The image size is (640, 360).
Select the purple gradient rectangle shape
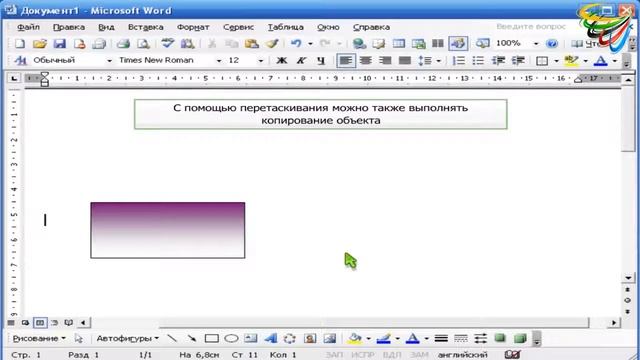tap(168, 230)
